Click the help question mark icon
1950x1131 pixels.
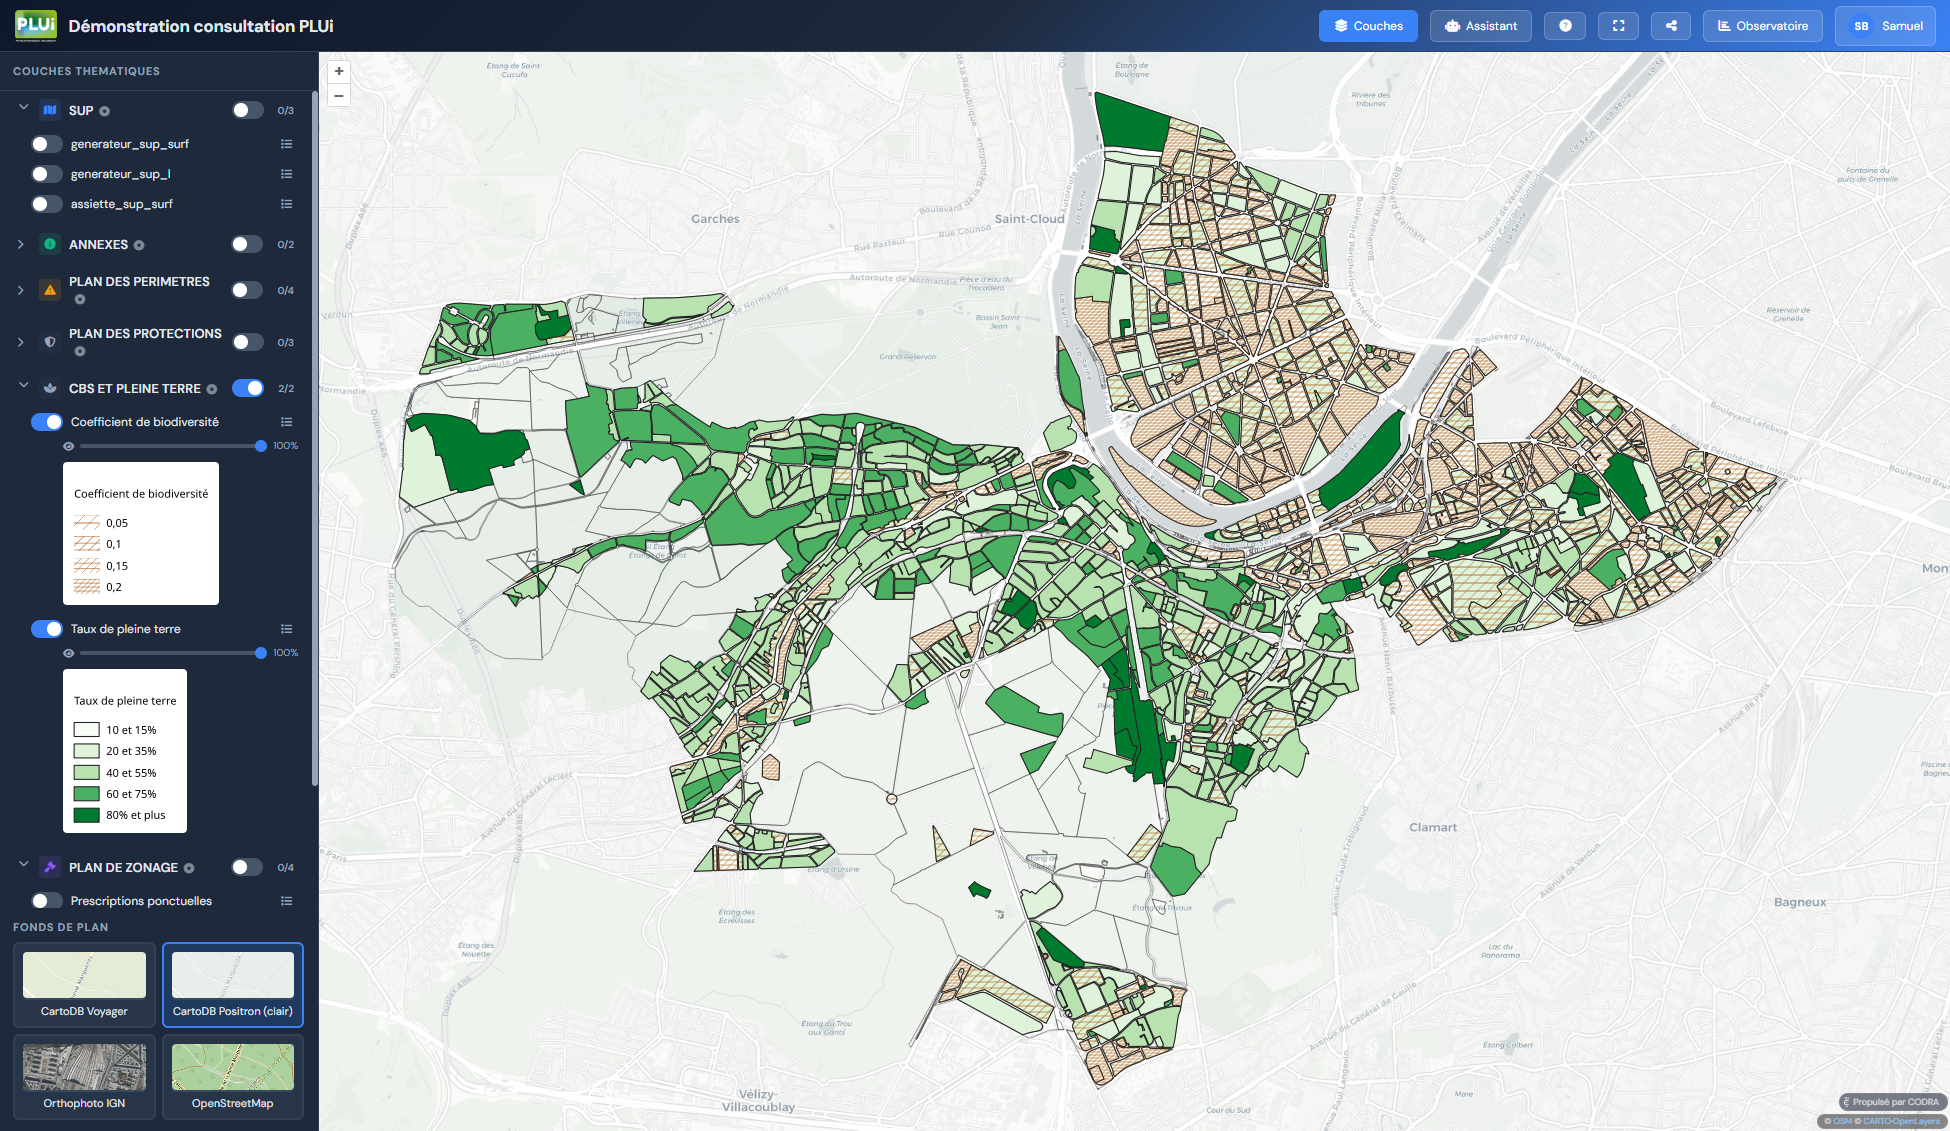click(1565, 26)
